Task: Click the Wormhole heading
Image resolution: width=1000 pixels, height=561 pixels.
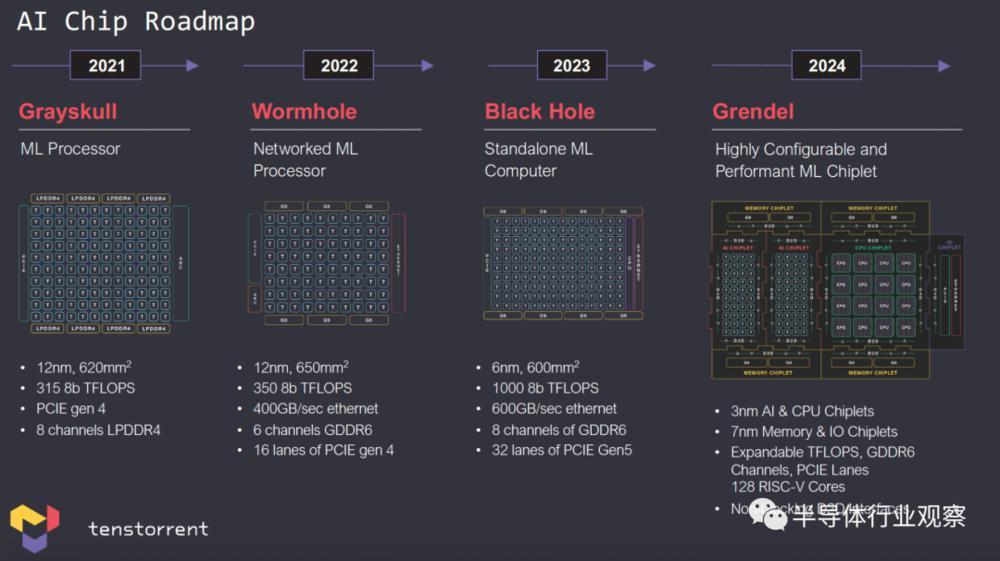Action: coord(304,112)
